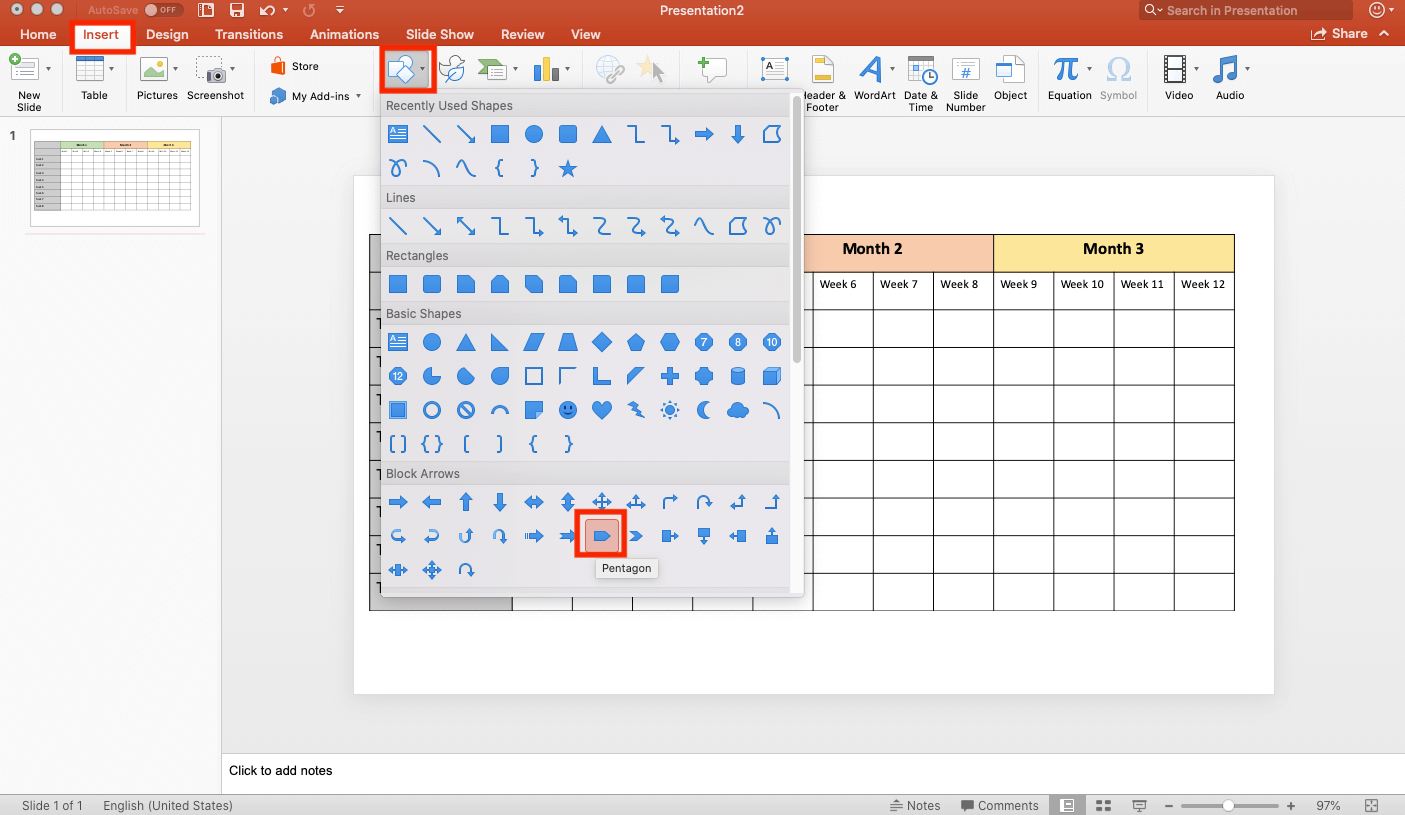Screen dimensions: 1405x815
Task: Expand the Table dropdown arrow
Action: point(111,69)
